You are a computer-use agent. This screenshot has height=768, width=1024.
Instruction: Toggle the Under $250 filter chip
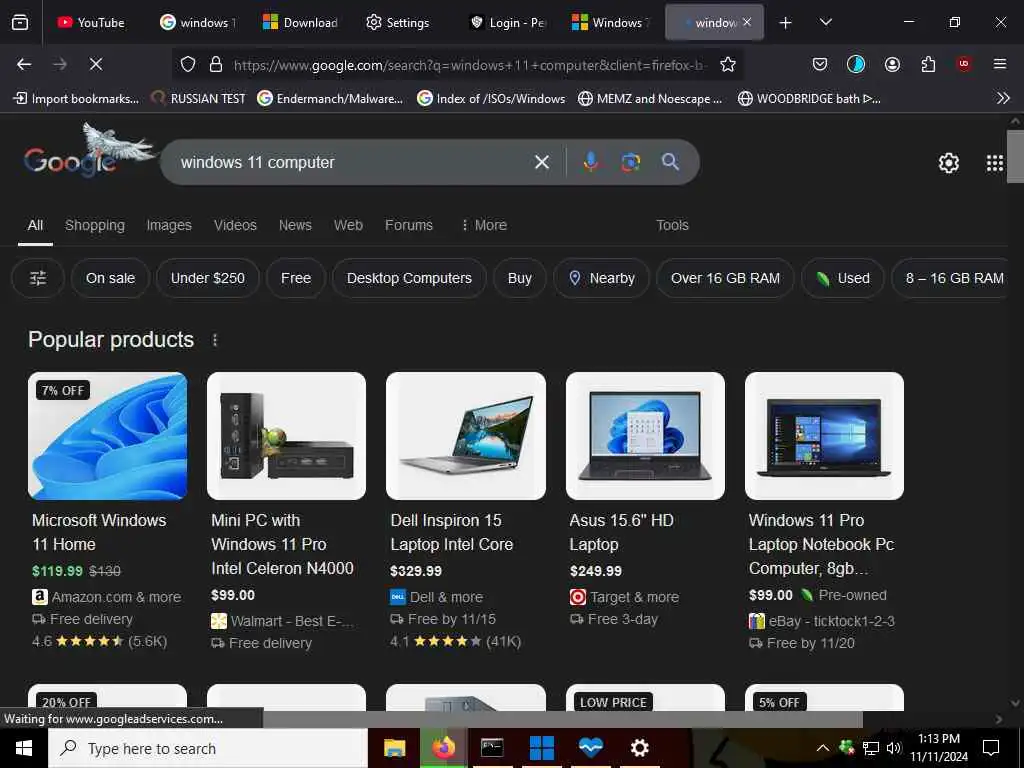pos(208,278)
